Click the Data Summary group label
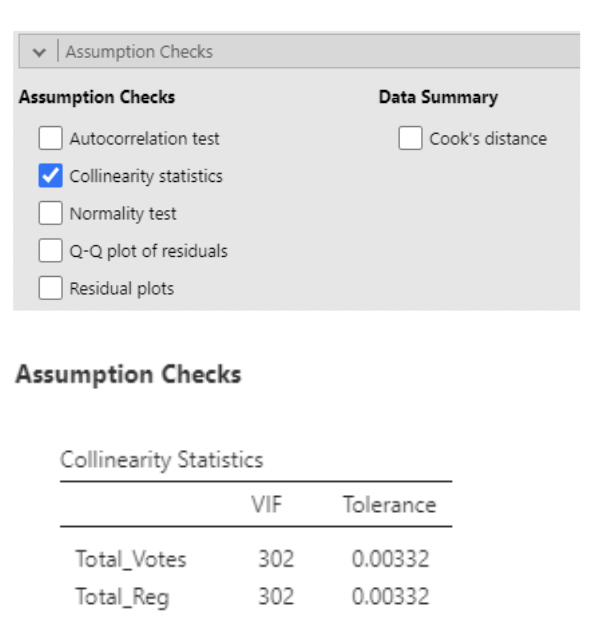The width and height of the screenshot is (600, 622). coord(437,97)
